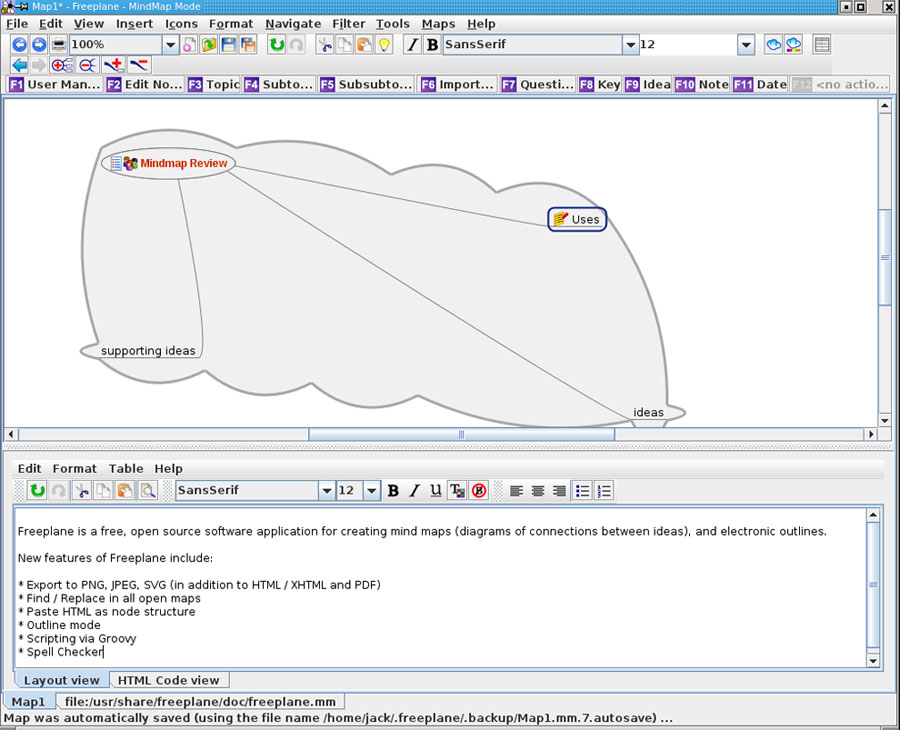The width and height of the screenshot is (900, 730).
Task: Open the Icons menu
Action: point(181,24)
